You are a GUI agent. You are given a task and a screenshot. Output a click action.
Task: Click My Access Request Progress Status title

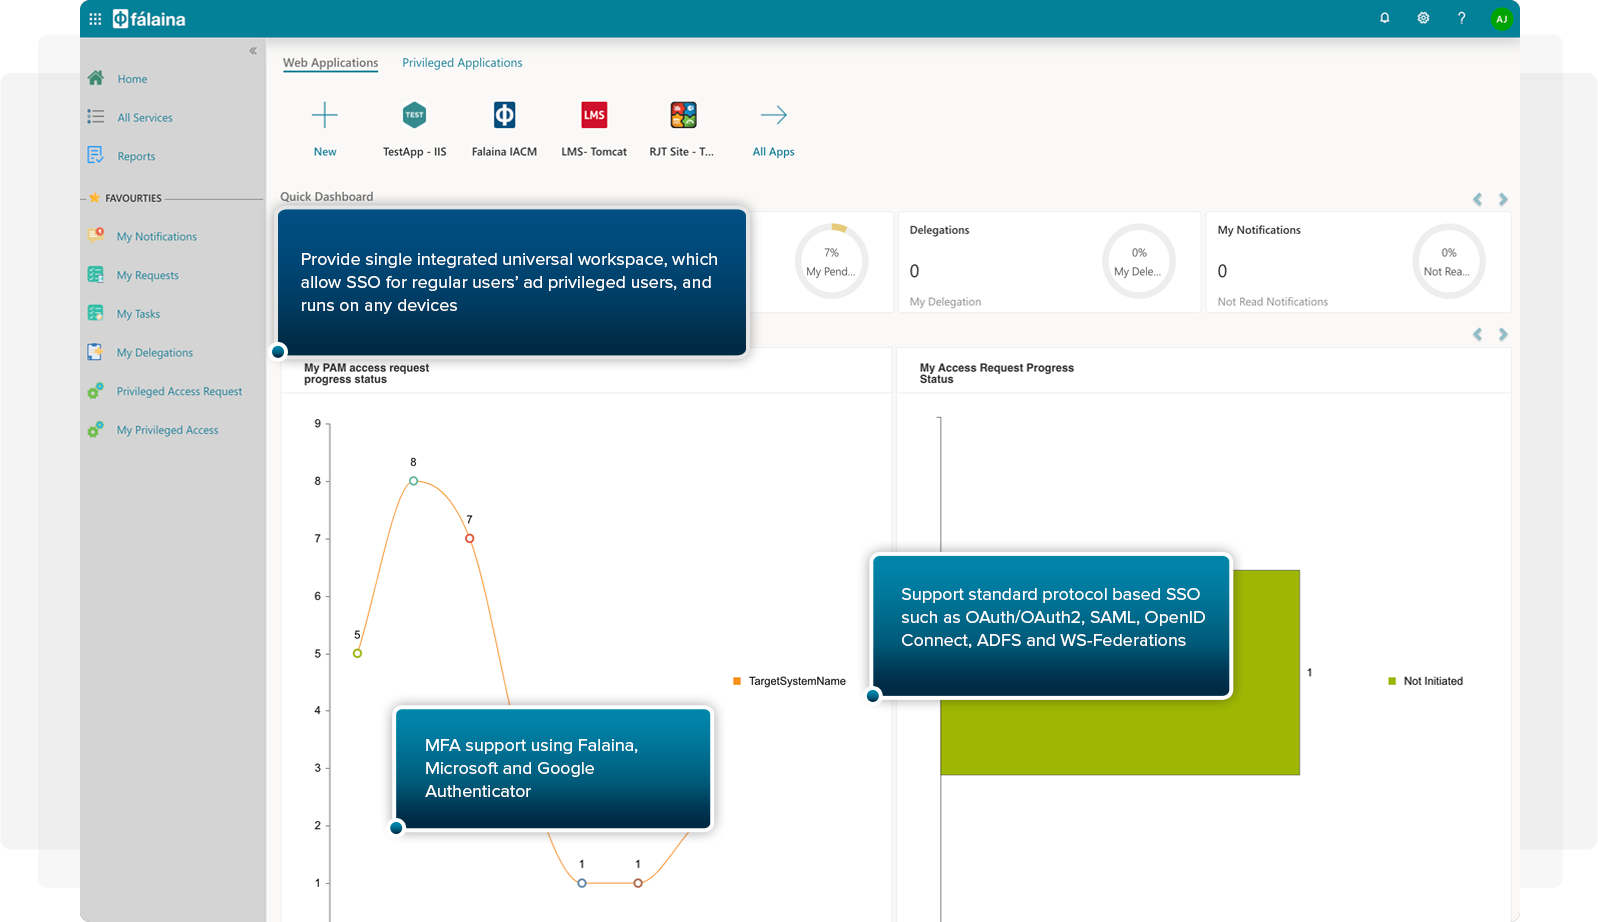click(x=996, y=373)
